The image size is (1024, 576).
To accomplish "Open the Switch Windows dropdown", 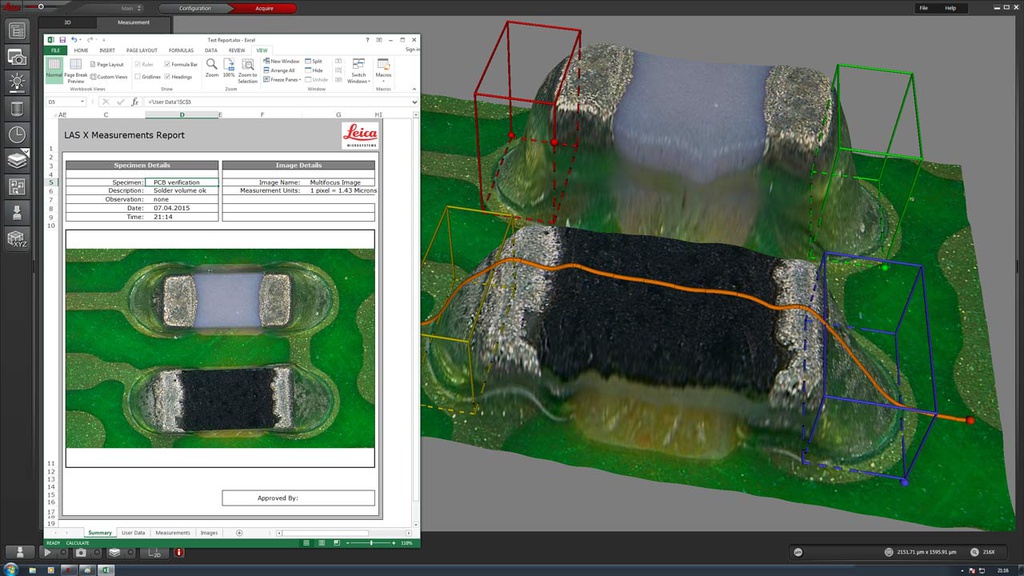I will pos(359,71).
